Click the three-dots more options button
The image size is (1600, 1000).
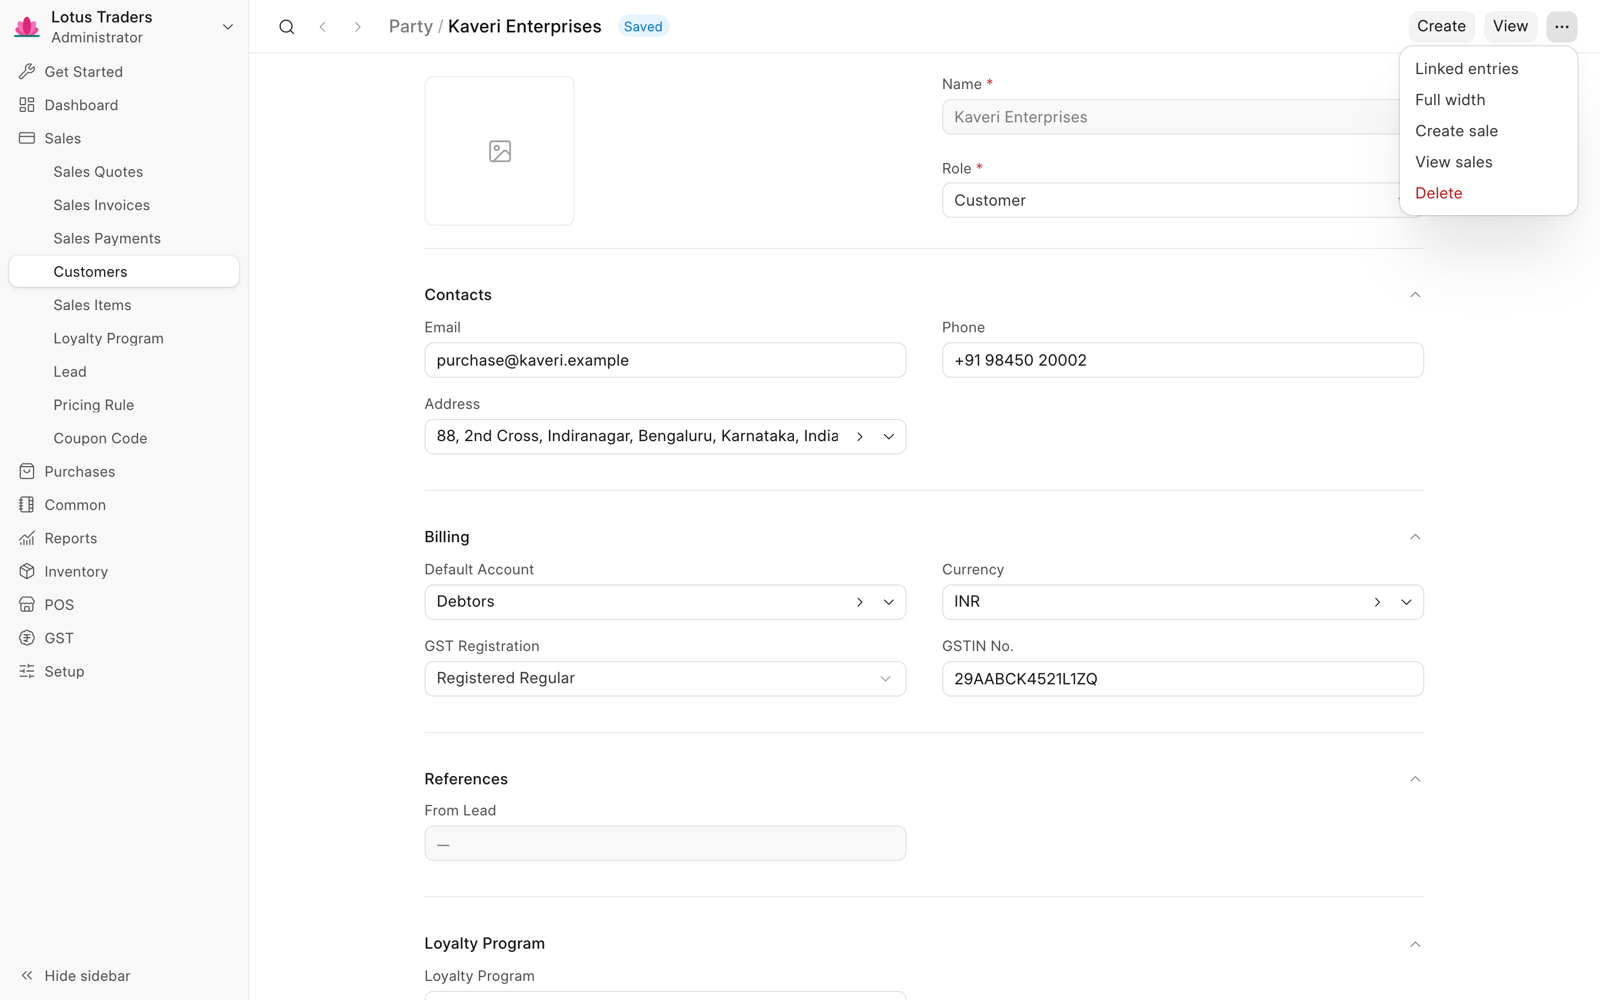pos(1561,27)
